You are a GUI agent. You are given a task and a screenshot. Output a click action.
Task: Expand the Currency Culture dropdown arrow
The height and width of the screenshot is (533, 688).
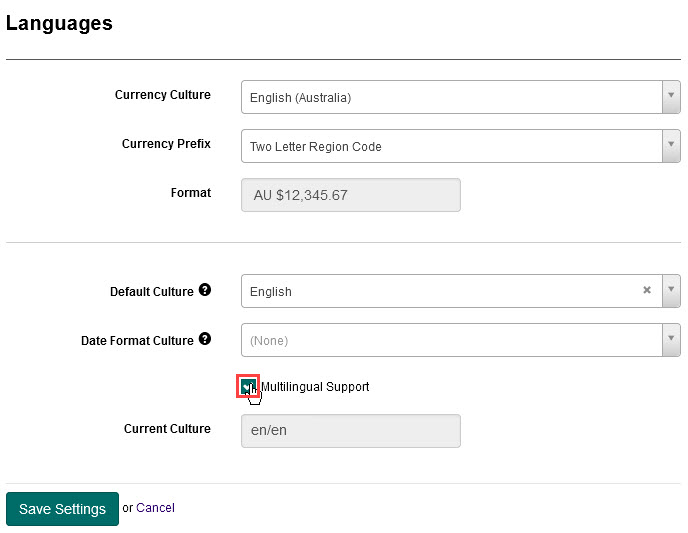[671, 97]
